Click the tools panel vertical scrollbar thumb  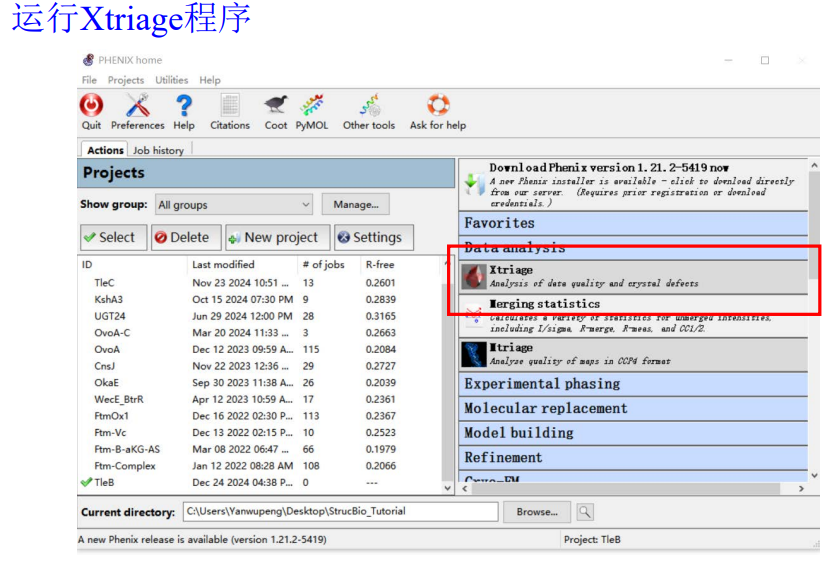coord(814,225)
